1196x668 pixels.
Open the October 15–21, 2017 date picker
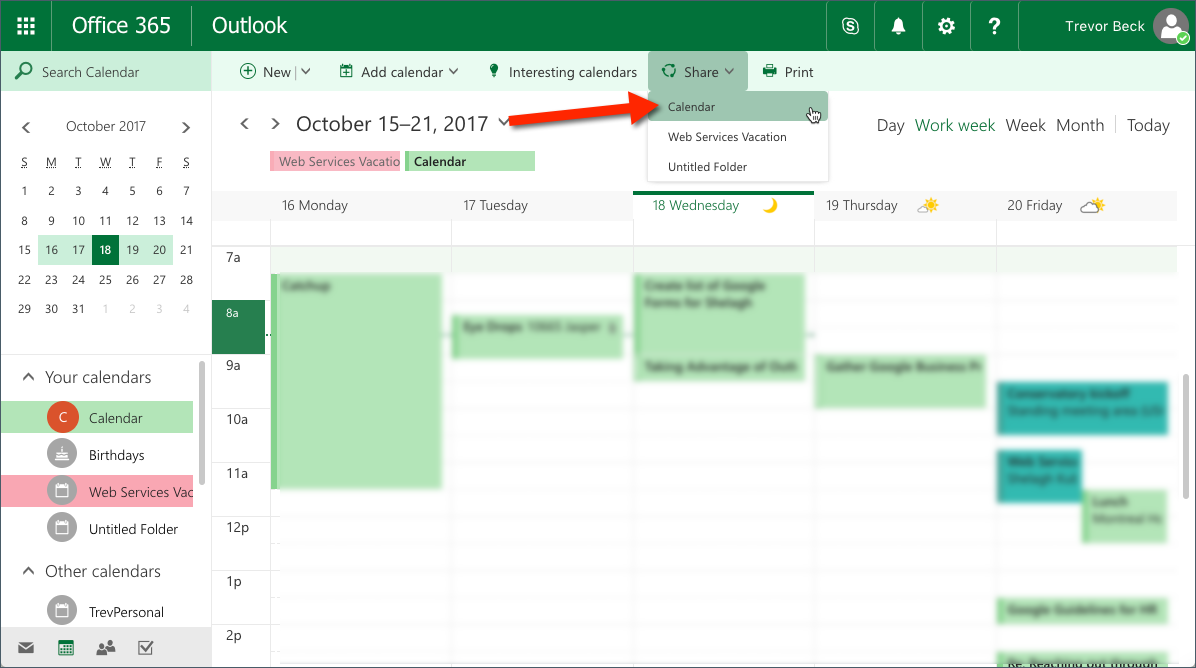tap(403, 124)
